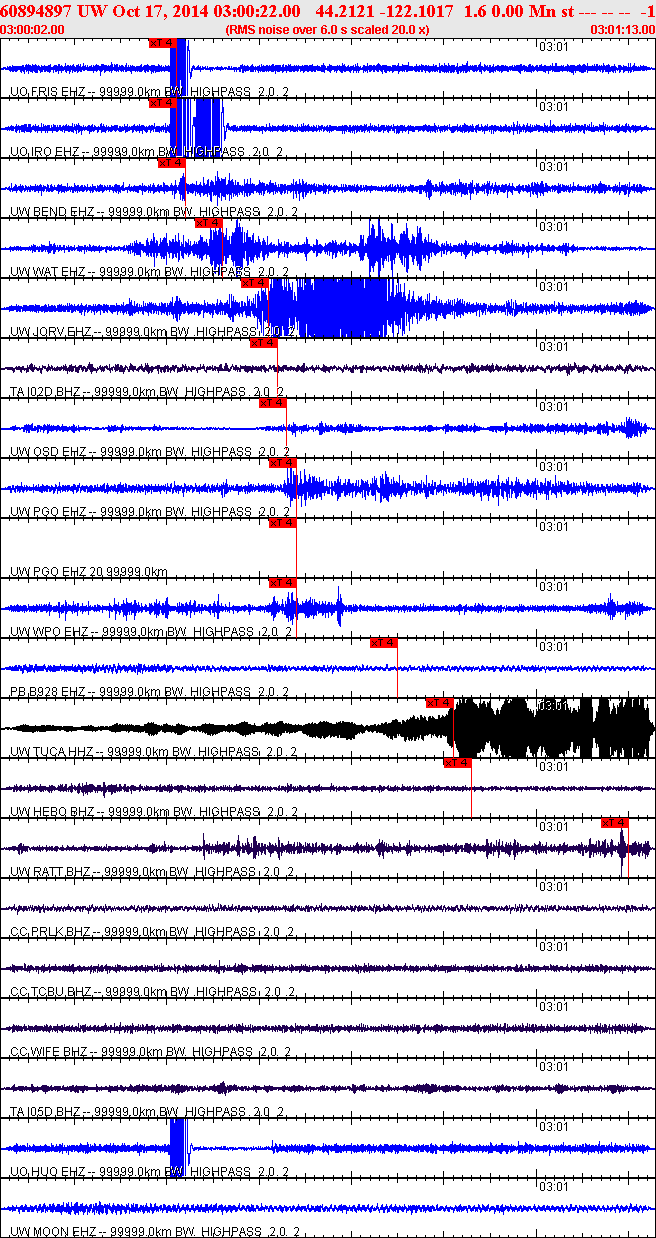This screenshot has width=656, height=1238.
Task: Click the pick flag on UW.OSD trace
Action: point(272,402)
